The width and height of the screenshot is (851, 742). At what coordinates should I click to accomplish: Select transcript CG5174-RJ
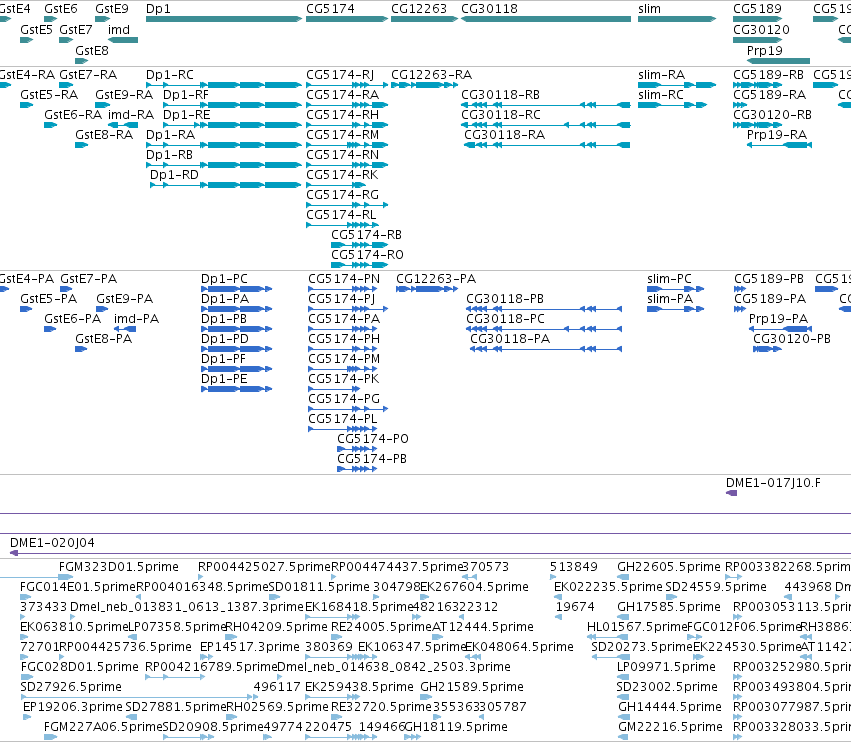340,74
